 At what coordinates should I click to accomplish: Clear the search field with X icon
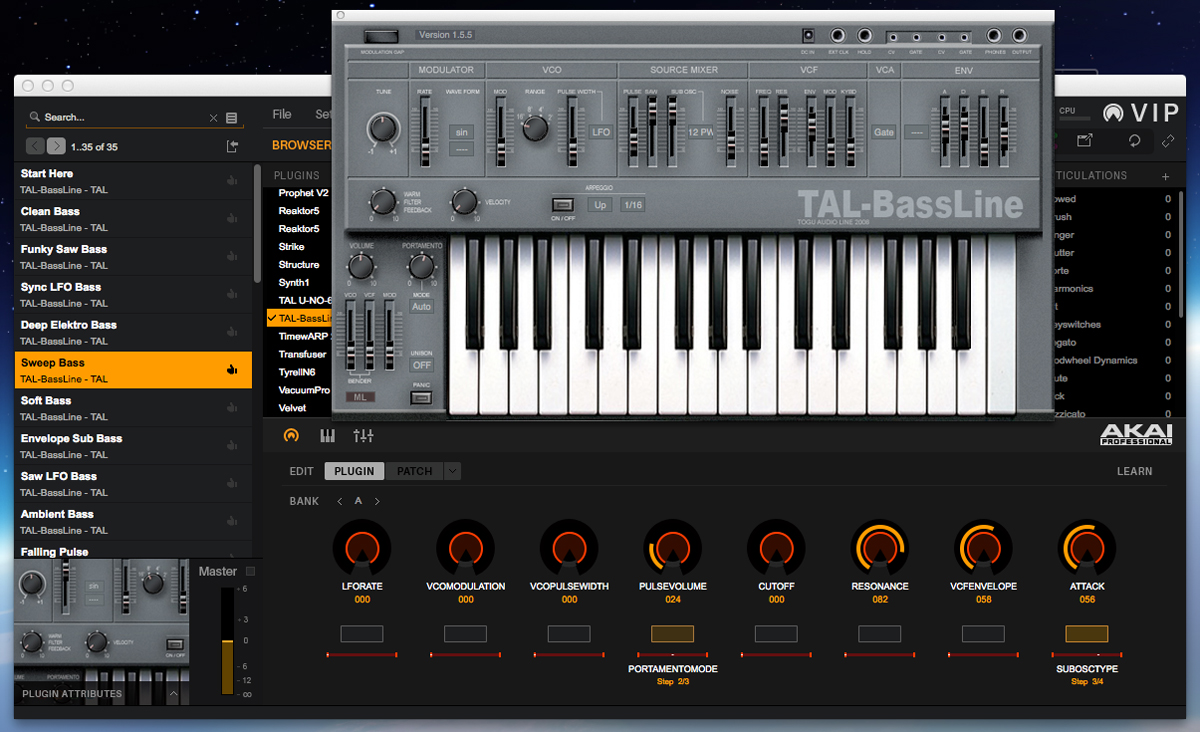pos(213,118)
